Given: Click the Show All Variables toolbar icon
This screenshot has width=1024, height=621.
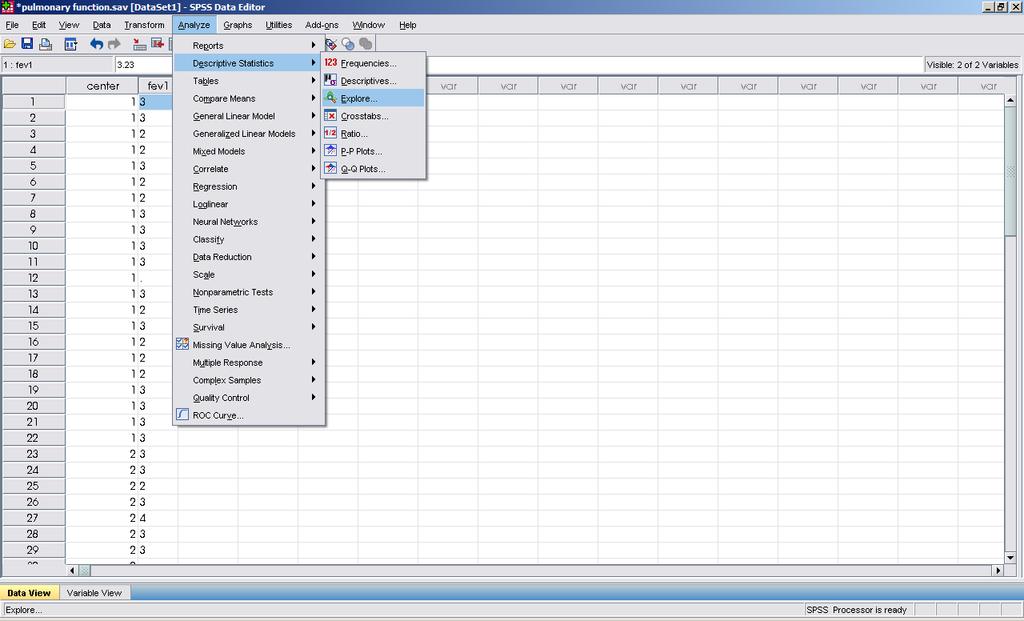Looking at the screenshot, I should (366, 44).
